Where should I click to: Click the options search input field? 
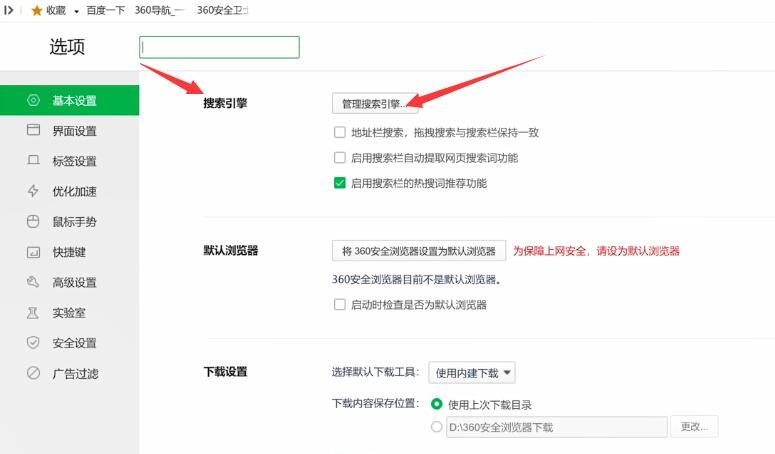pyautogui.click(x=219, y=47)
